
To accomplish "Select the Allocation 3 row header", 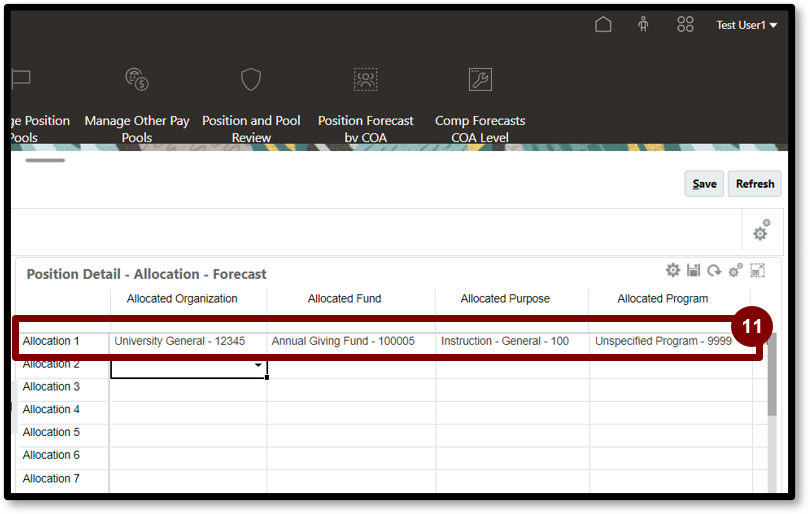I will point(51,386).
